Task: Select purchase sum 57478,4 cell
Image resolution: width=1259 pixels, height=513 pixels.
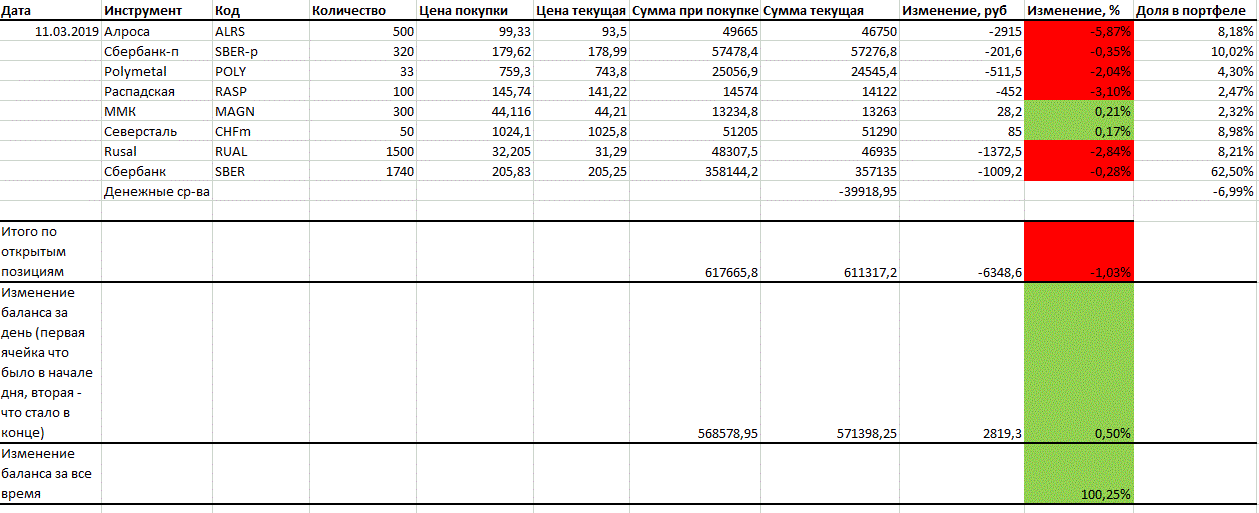Action: click(x=695, y=51)
